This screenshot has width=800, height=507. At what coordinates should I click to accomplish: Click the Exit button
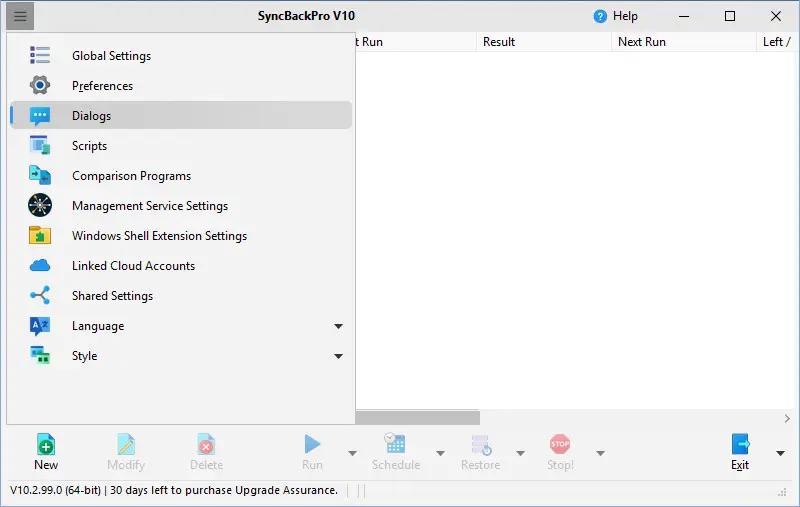click(740, 452)
